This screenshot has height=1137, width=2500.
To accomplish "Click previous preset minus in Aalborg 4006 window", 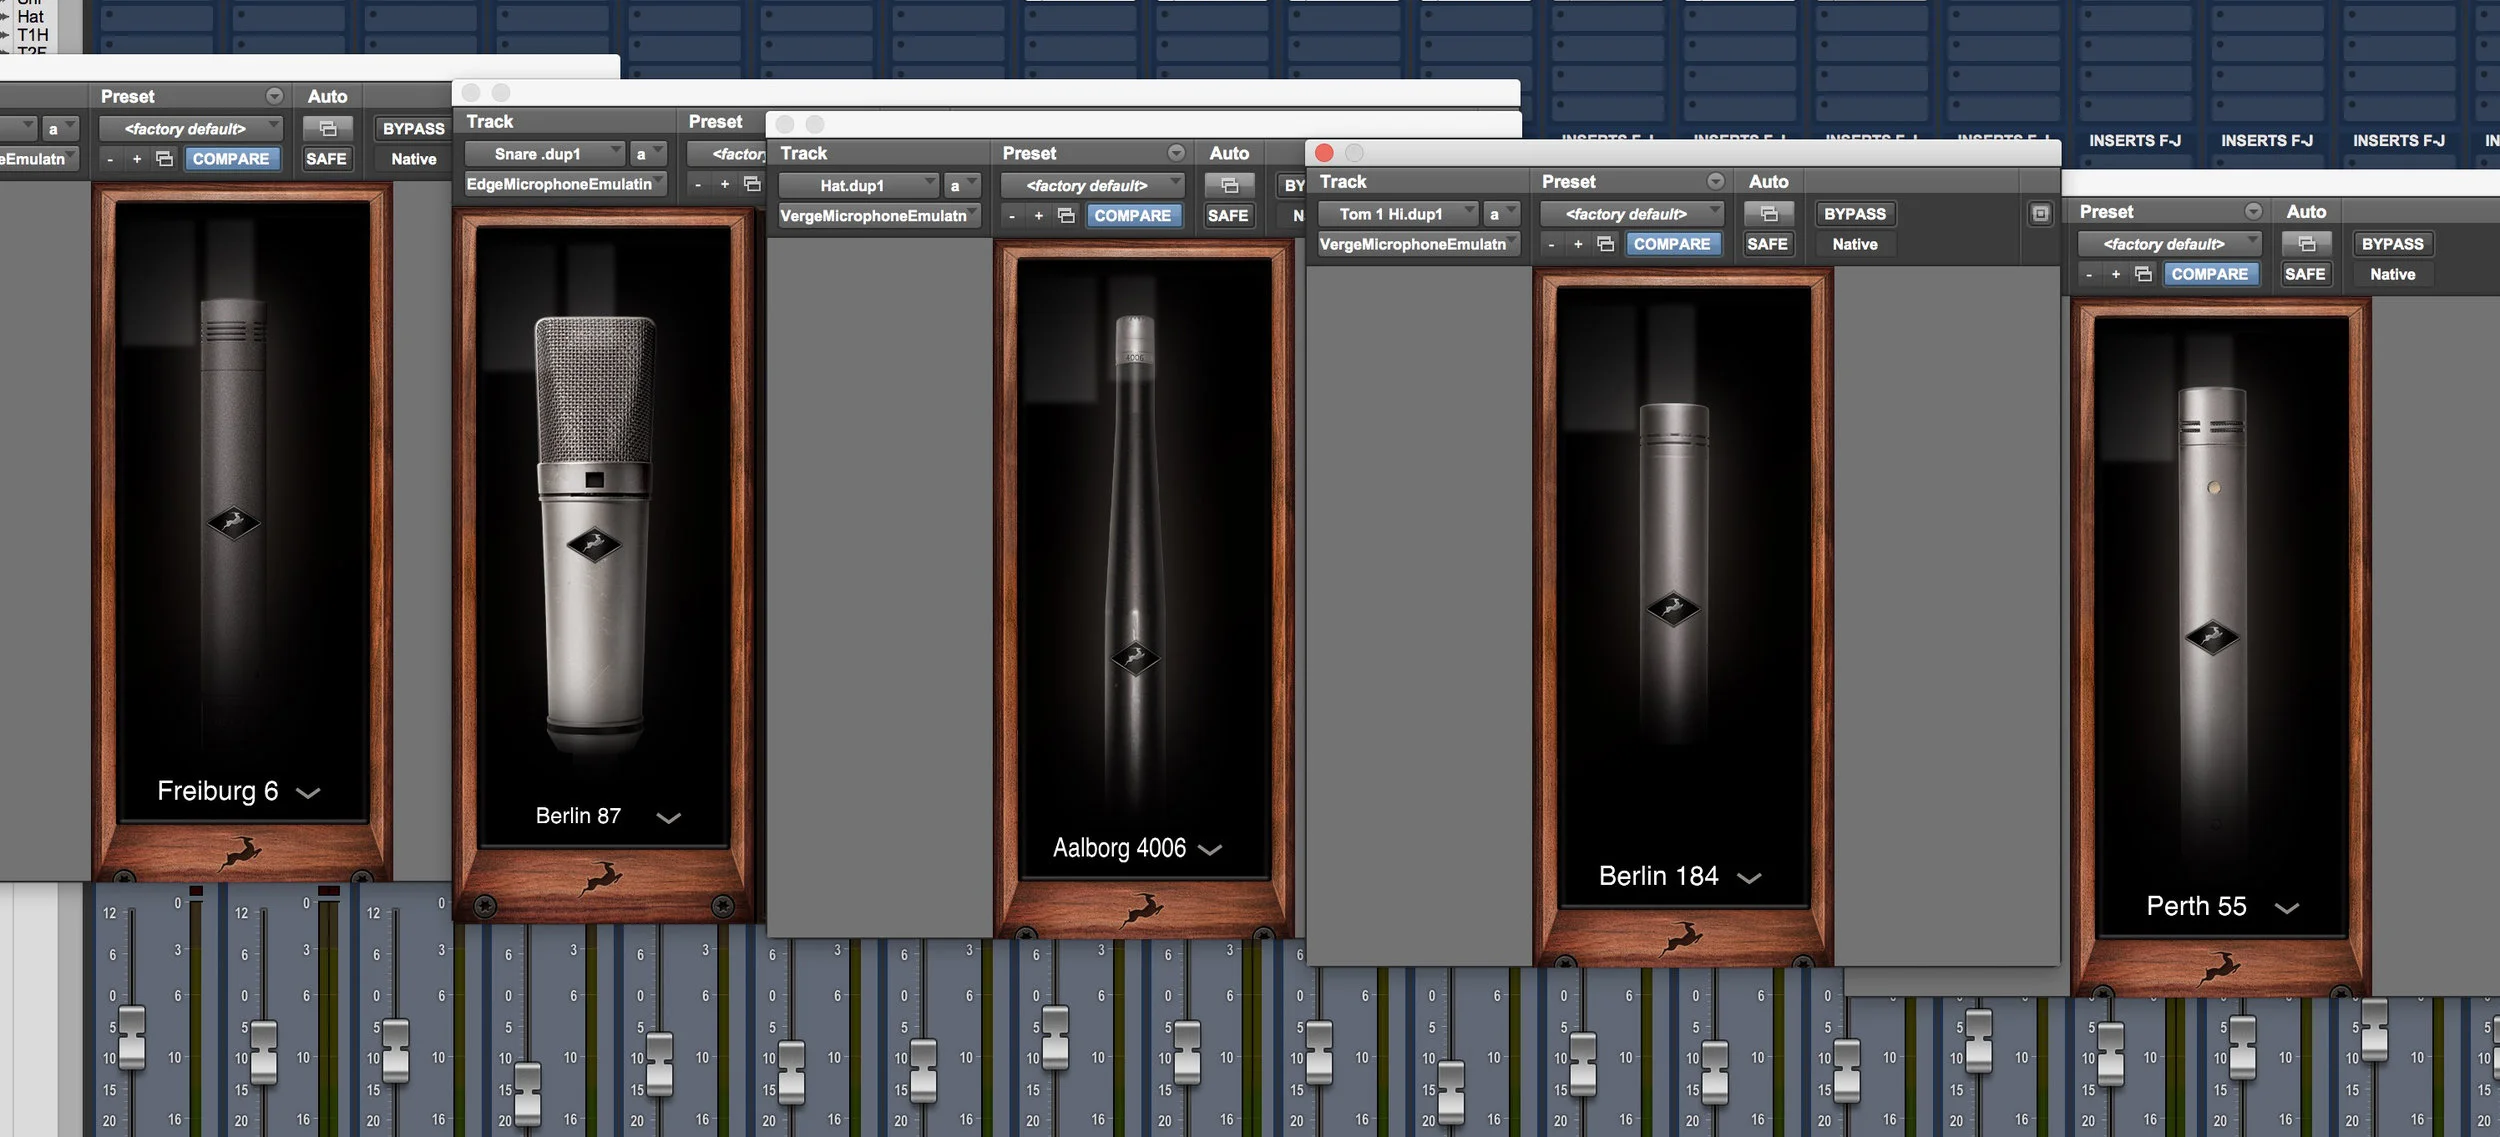I will coord(1012,216).
